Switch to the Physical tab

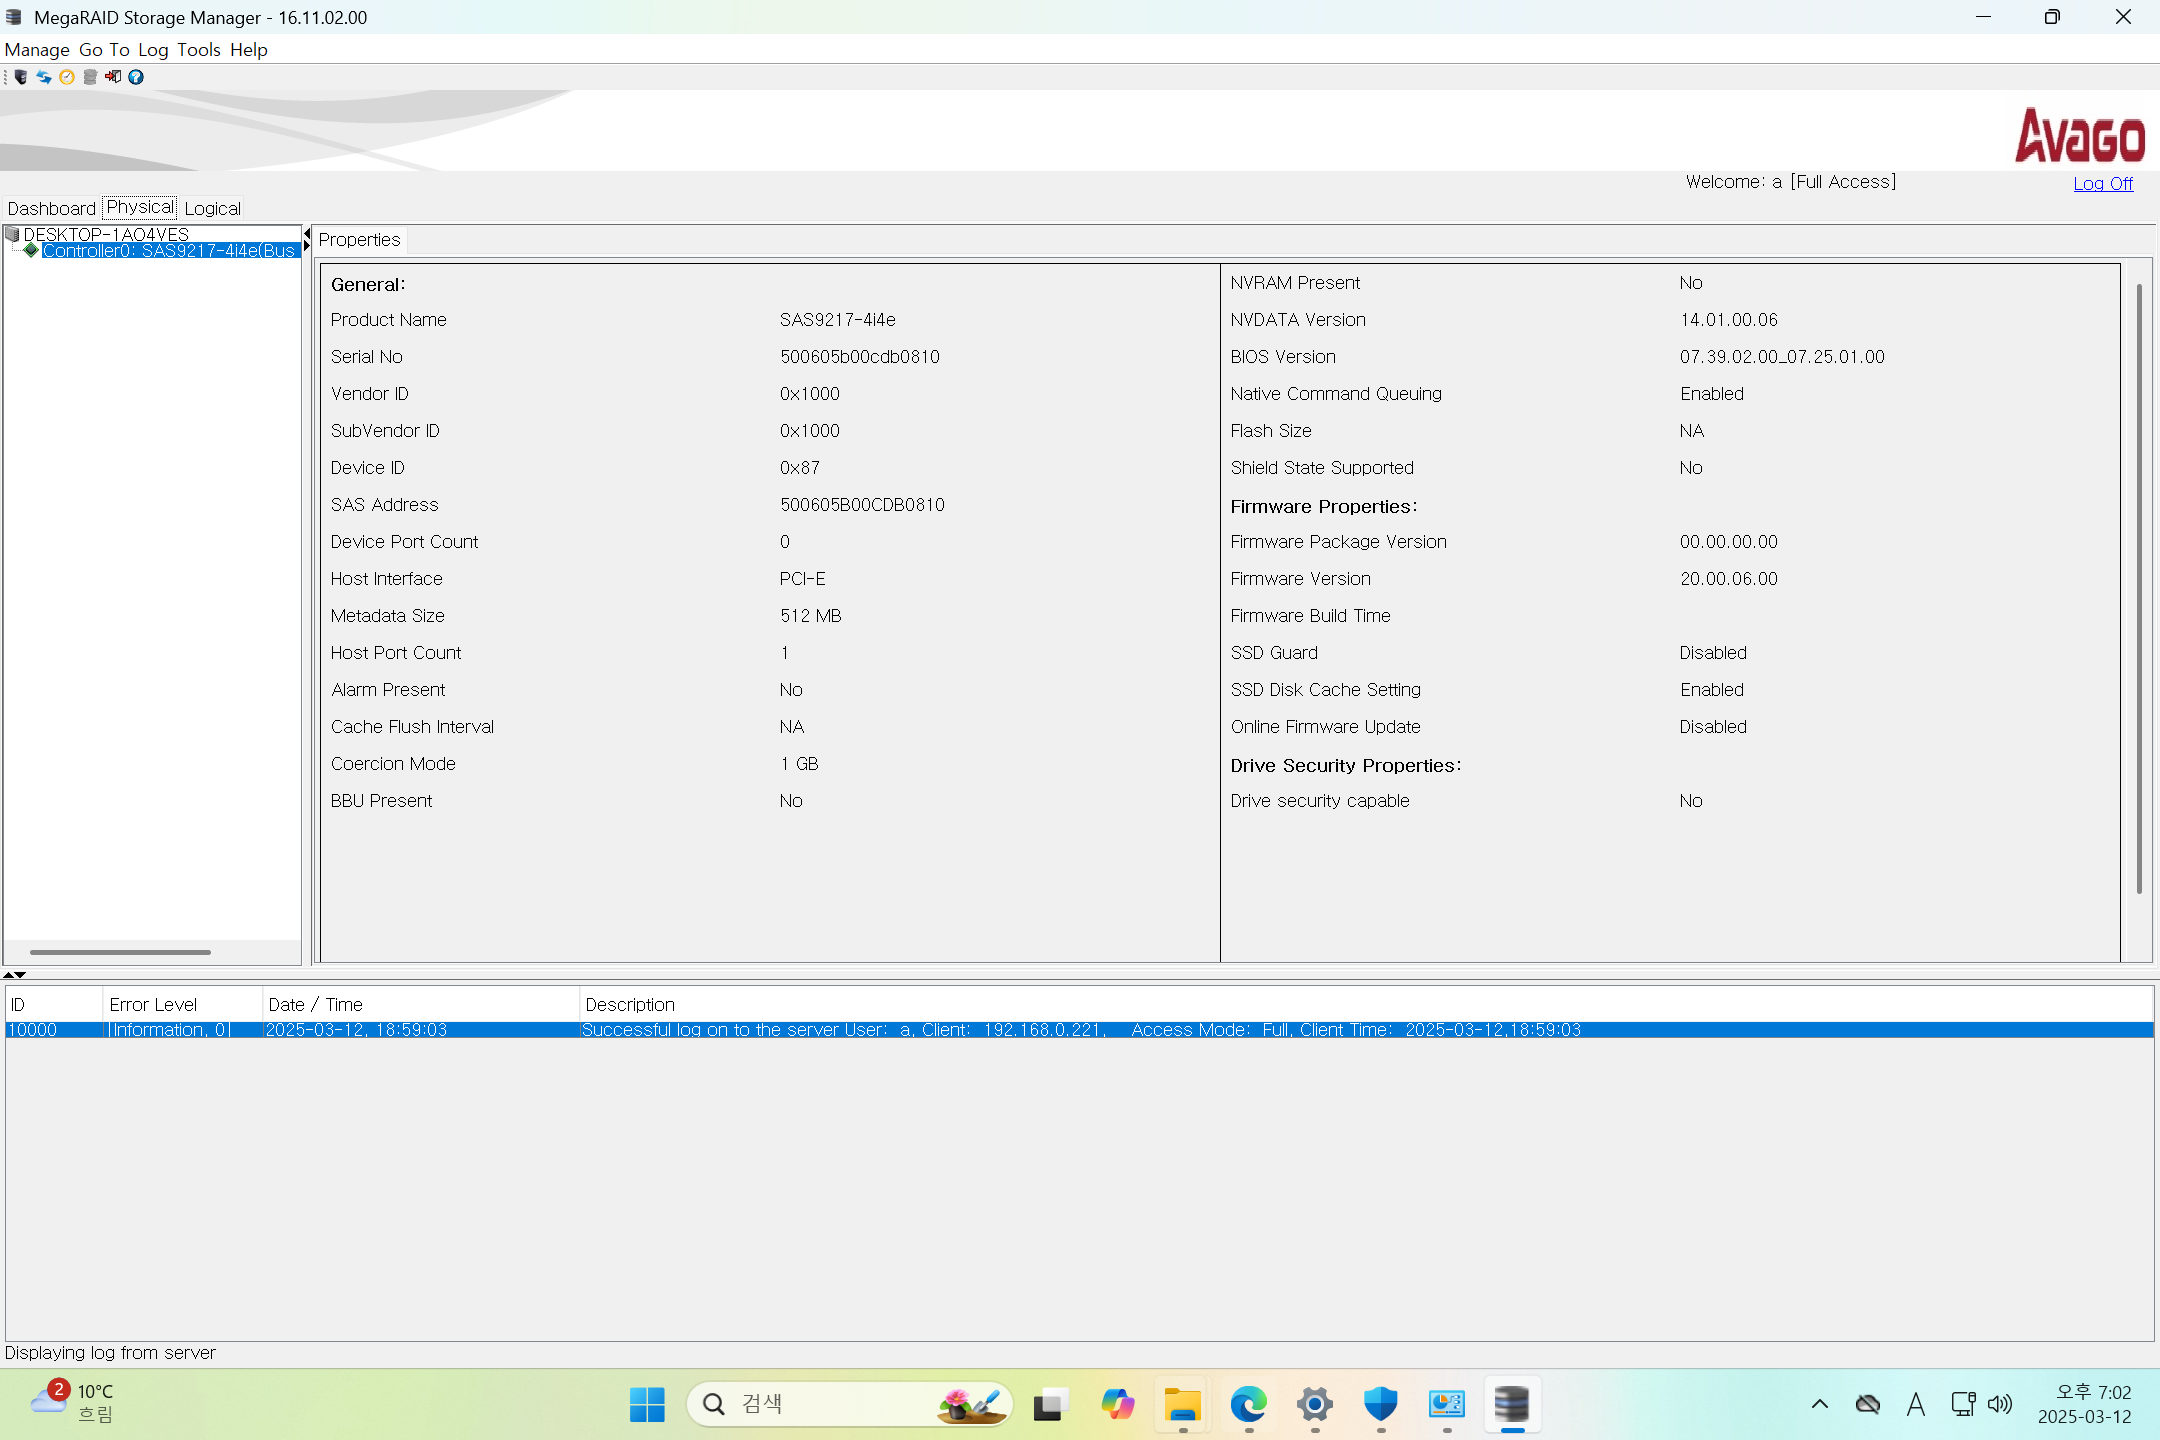click(140, 207)
